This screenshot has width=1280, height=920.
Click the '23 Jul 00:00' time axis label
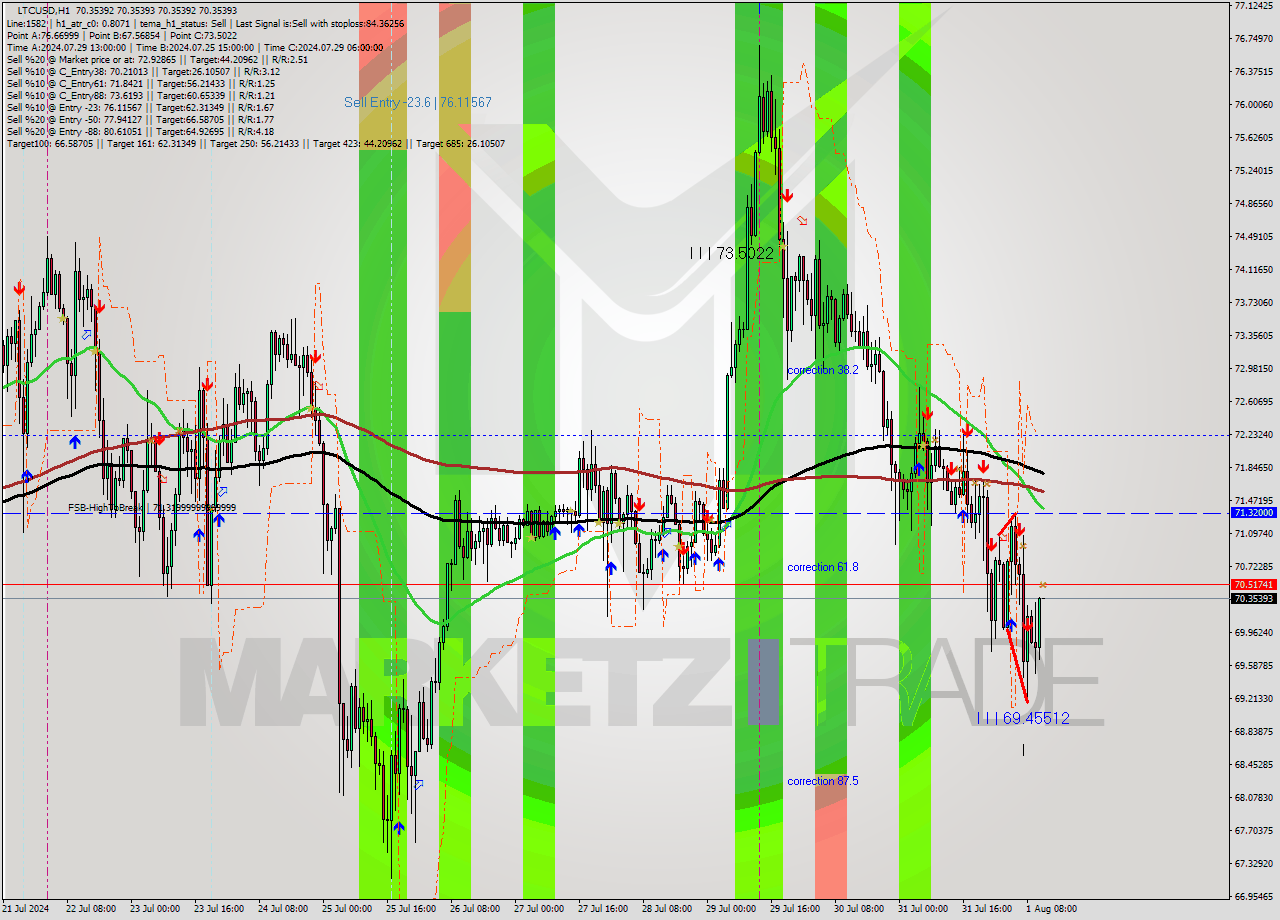point(155,909)
